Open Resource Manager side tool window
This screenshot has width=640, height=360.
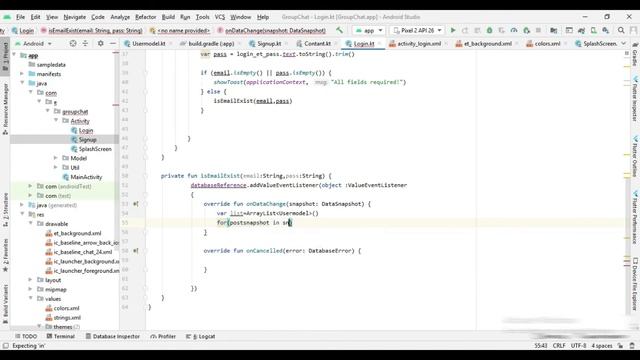tap(5, 108)
